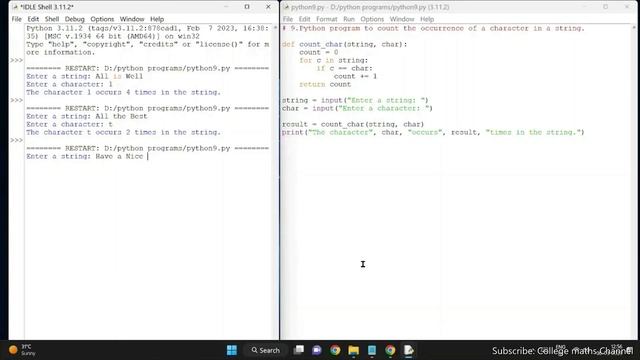Open the weather widget showing Sunny
The height and width of the screenshot is (360, 640).
click(x=22, y=350)
